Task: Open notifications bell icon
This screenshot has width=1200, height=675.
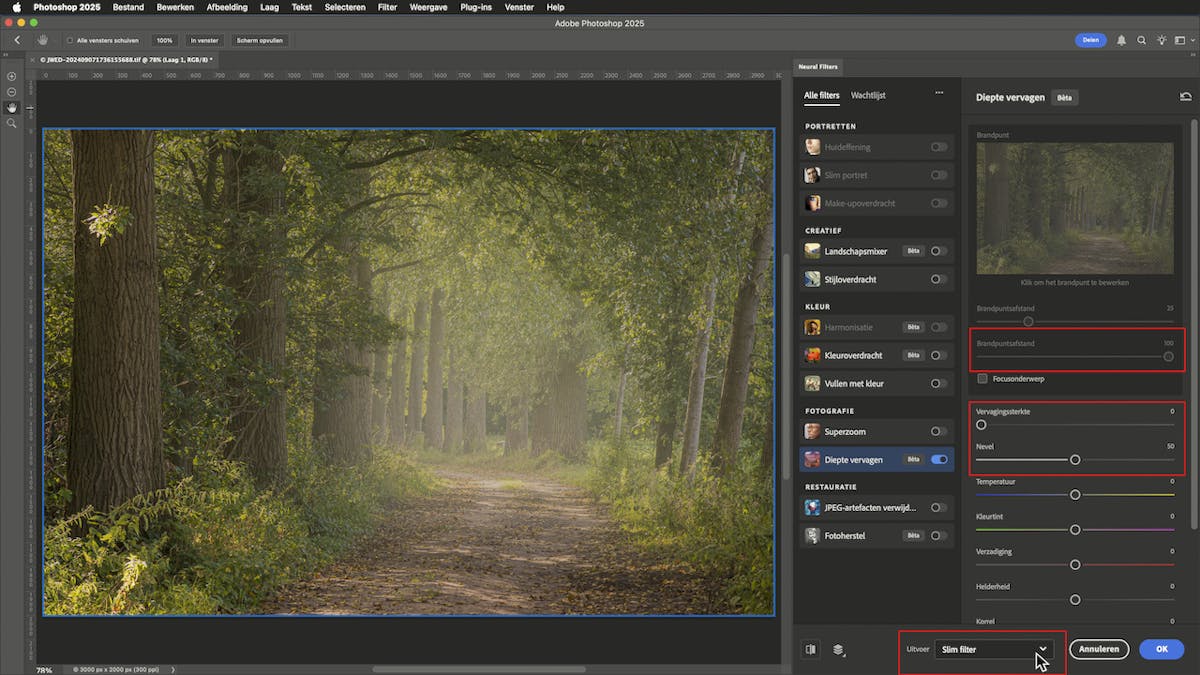Action: 1121,40
